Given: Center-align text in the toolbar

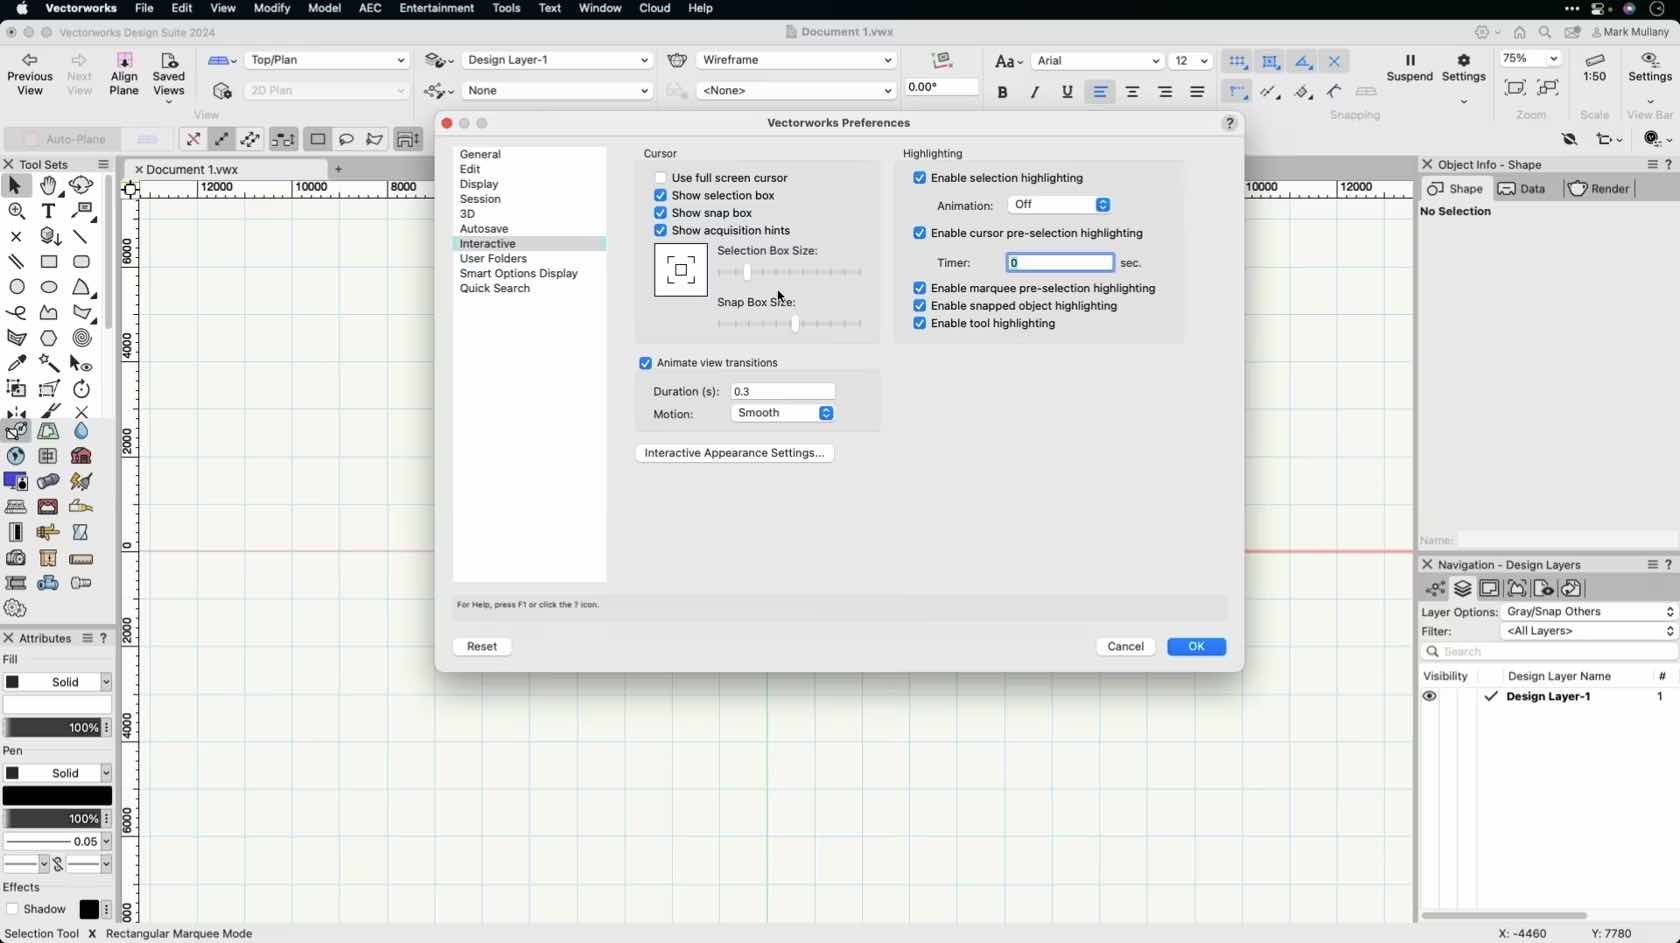Looking at the screenshot, I should [x=1132, y=92].
